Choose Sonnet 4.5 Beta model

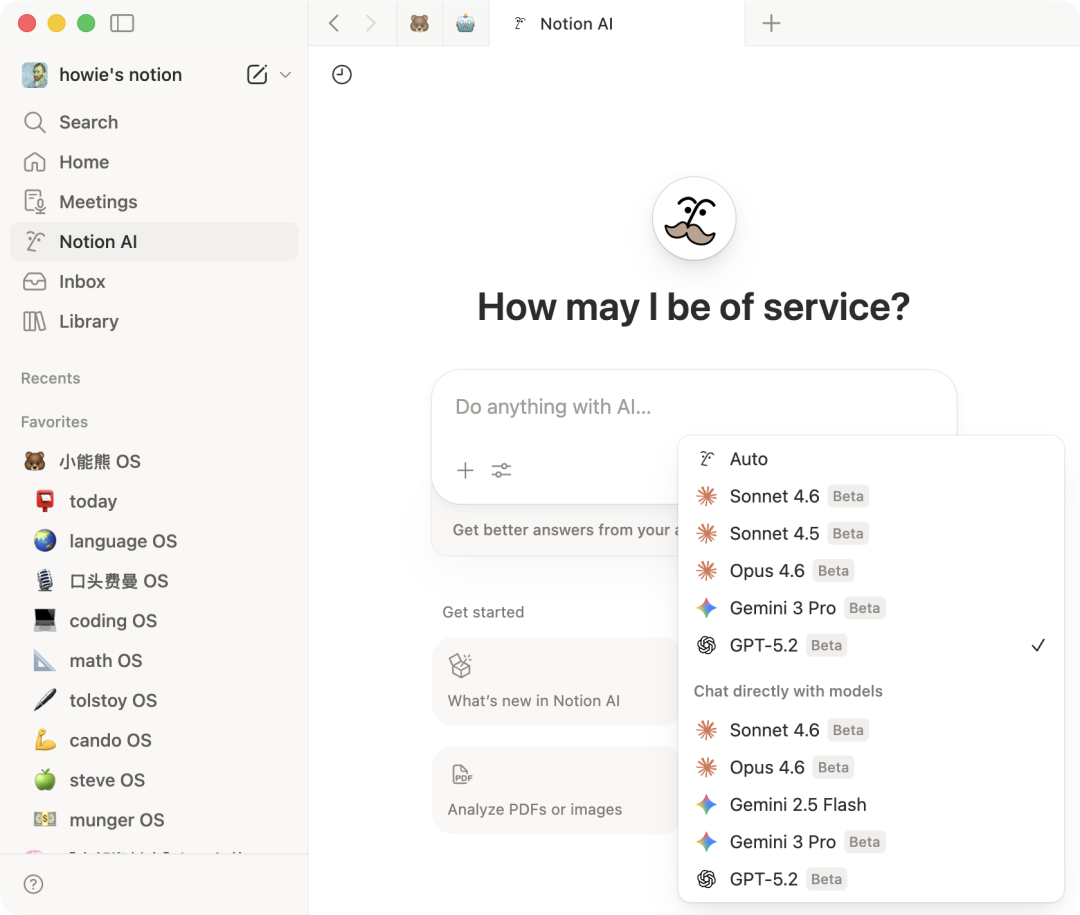pos(871,533)
